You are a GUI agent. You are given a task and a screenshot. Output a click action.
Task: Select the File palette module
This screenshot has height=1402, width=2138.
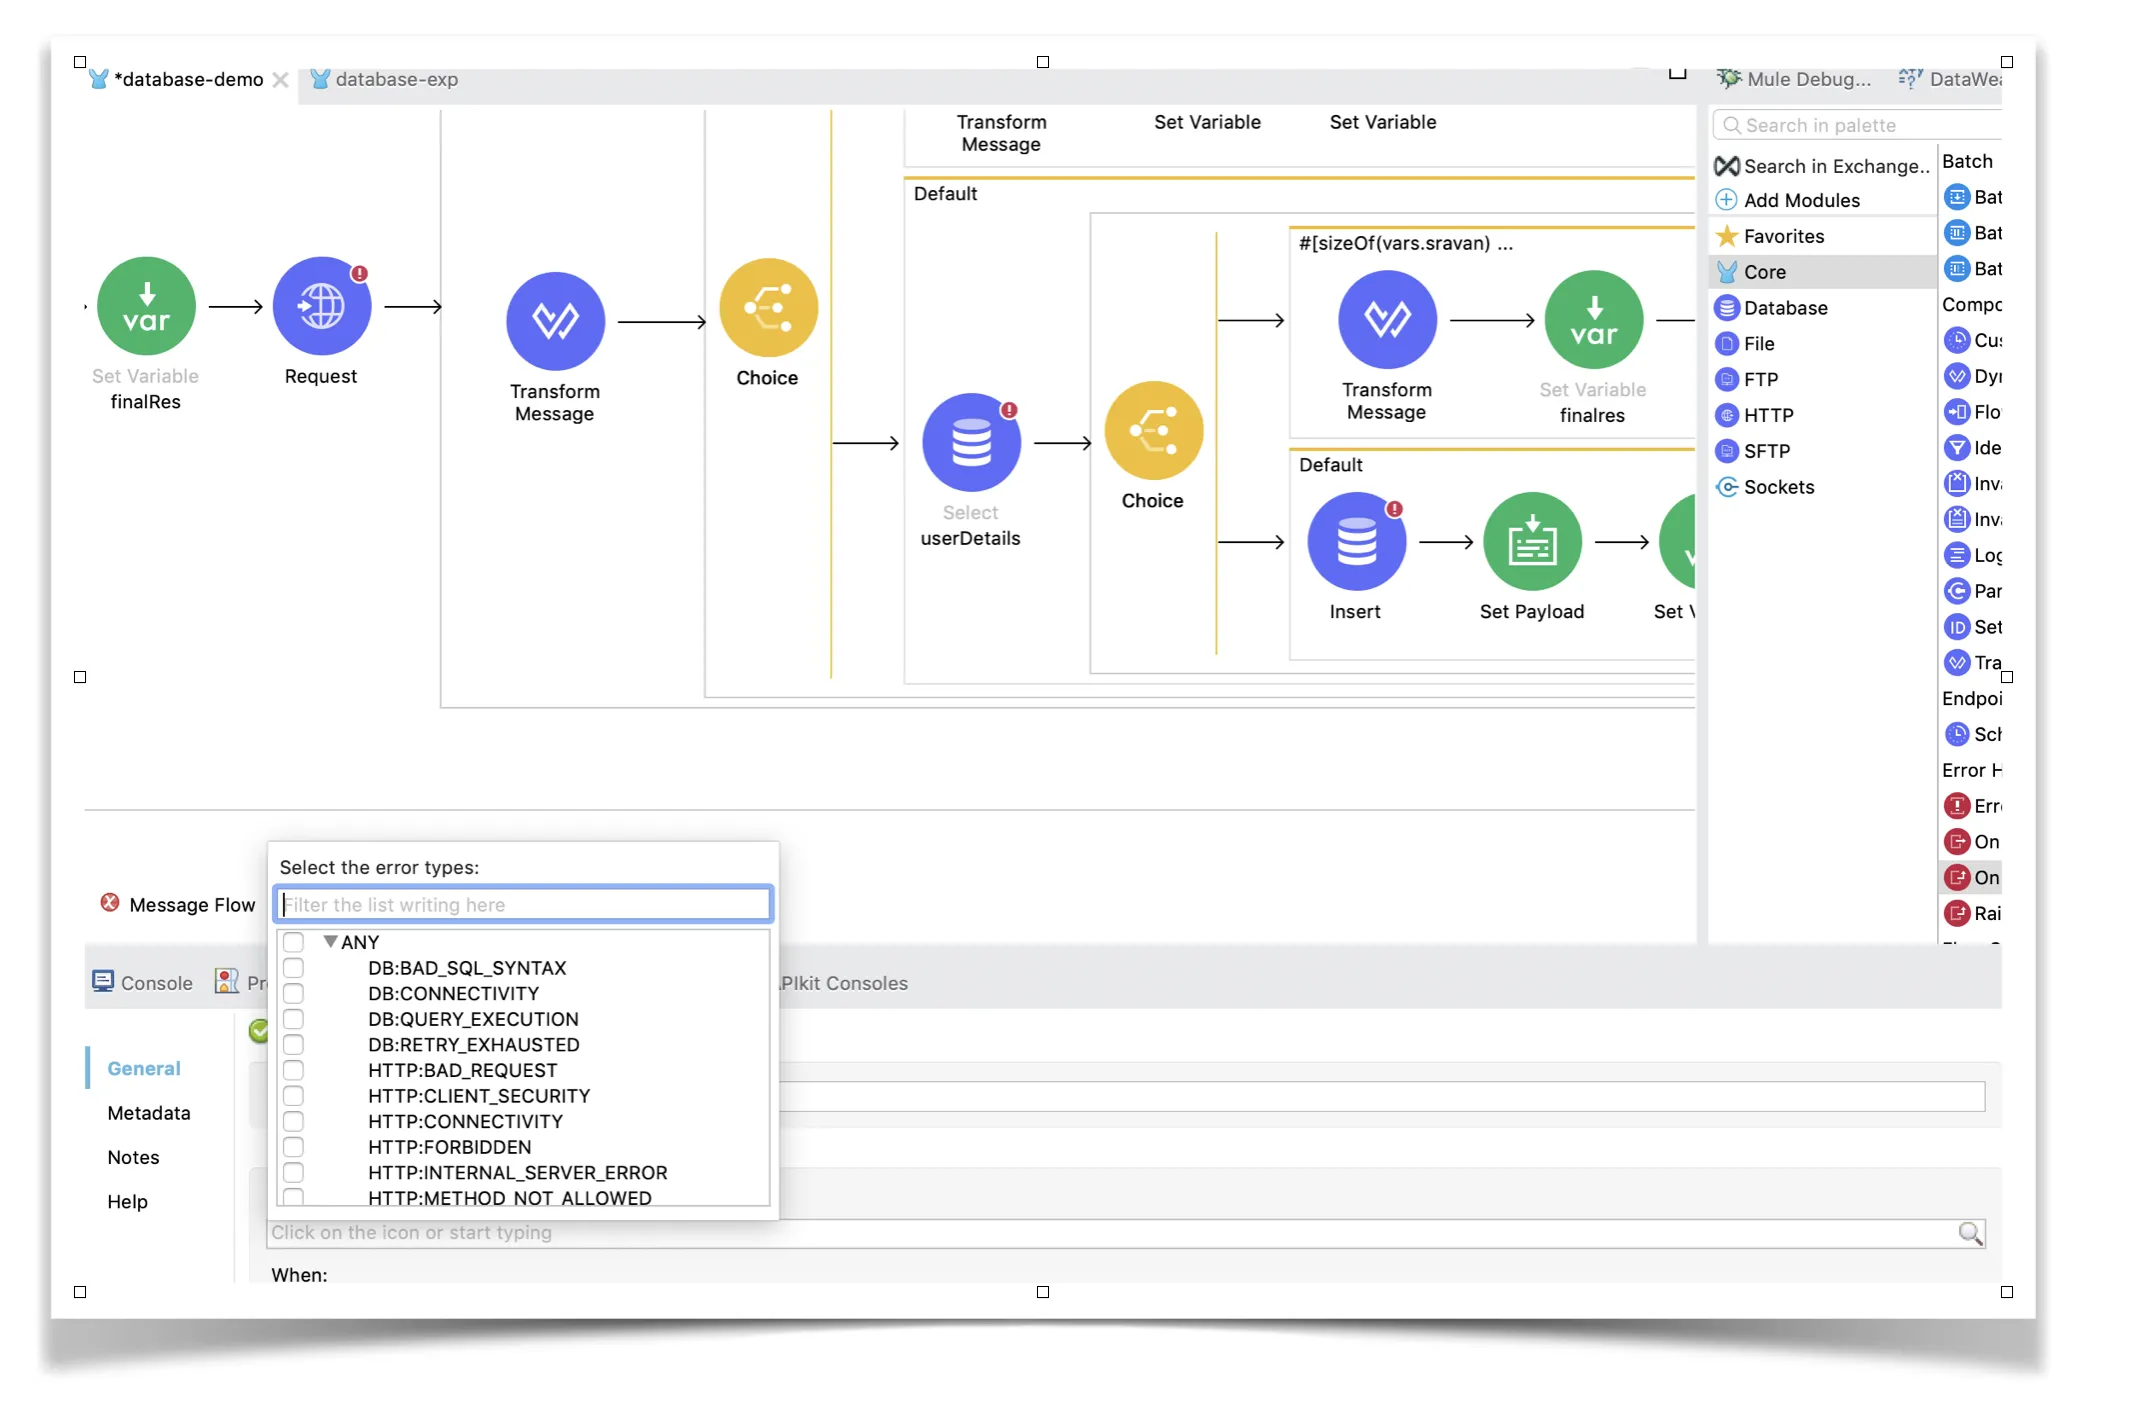pos(1745,344)
